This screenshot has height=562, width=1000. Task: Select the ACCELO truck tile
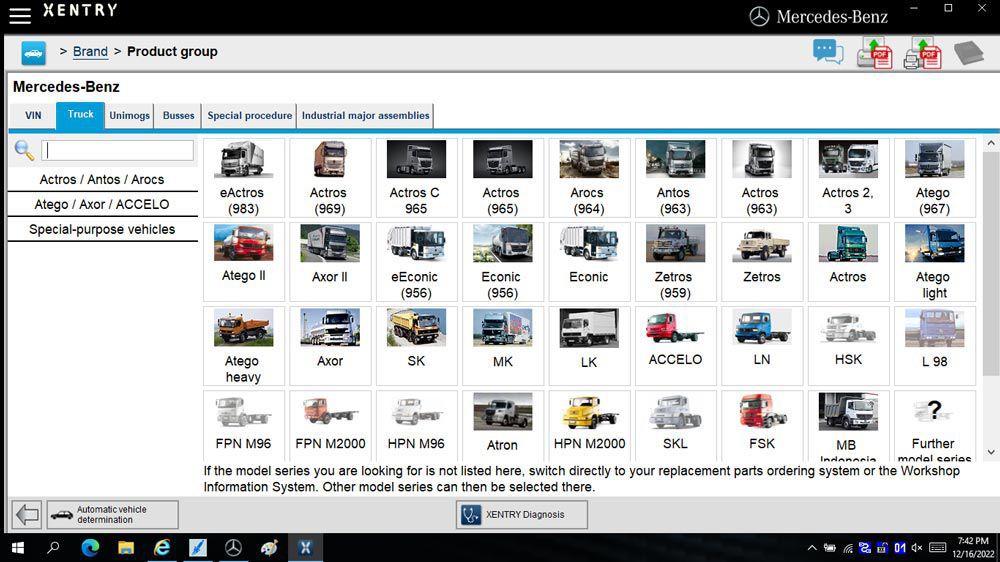[675, 346]
